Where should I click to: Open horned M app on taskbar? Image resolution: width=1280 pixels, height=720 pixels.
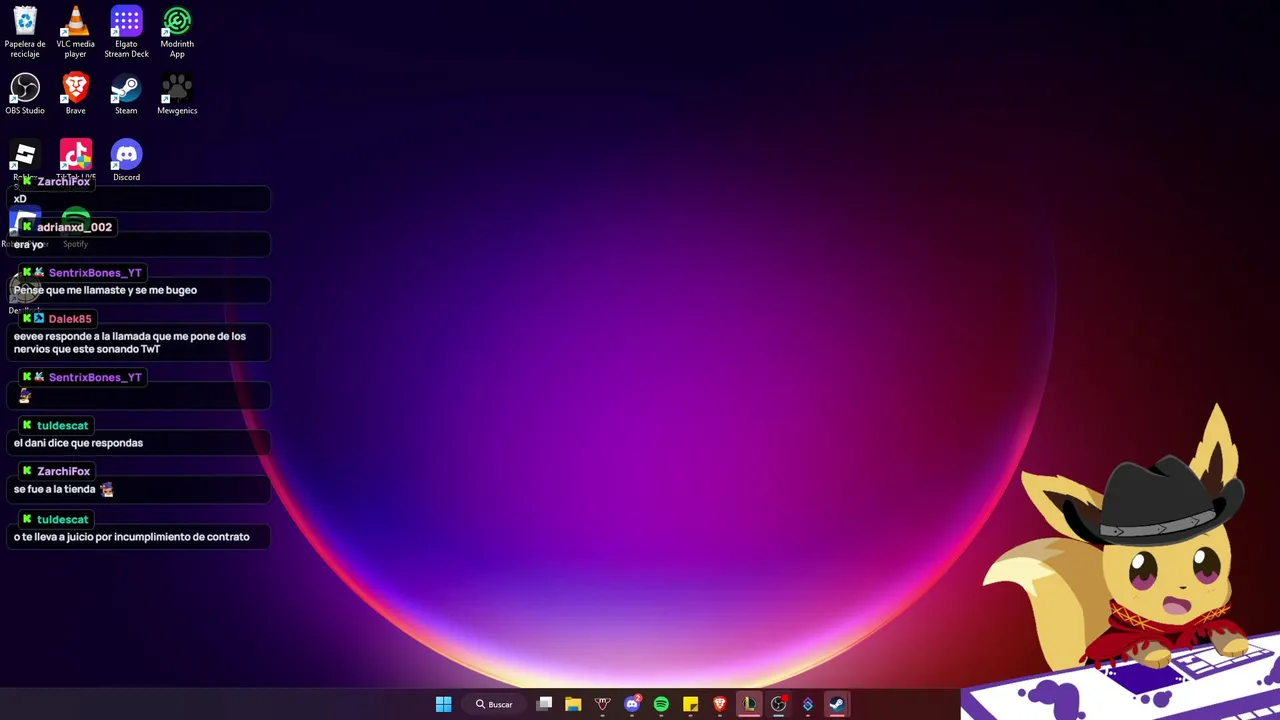(x=602, y=704)
